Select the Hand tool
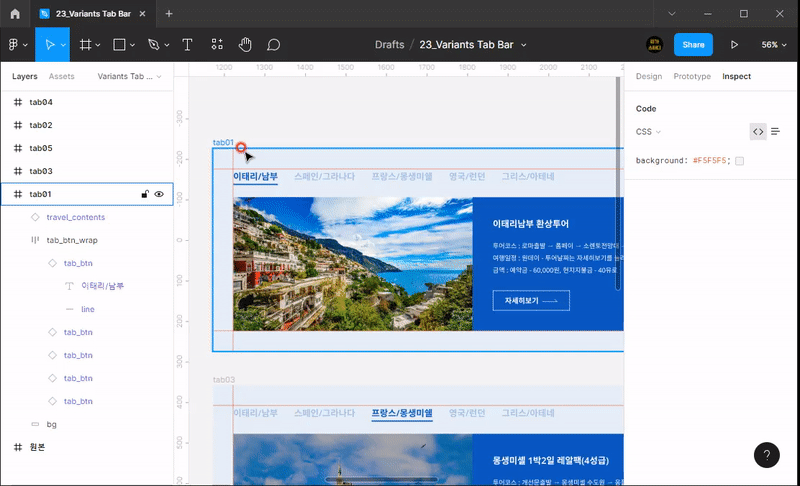The width and height of the screenshot is (800, 486). tap(245, 45)
